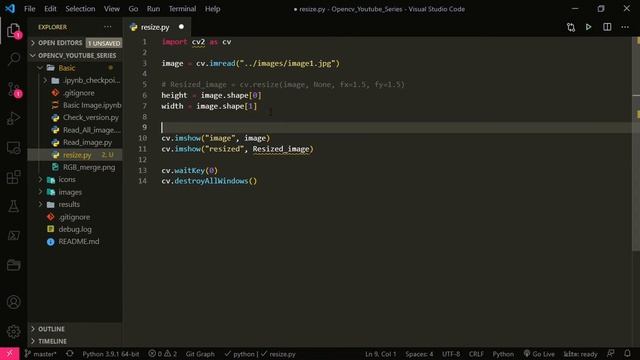Open the Selection menu

pos(80,9)
